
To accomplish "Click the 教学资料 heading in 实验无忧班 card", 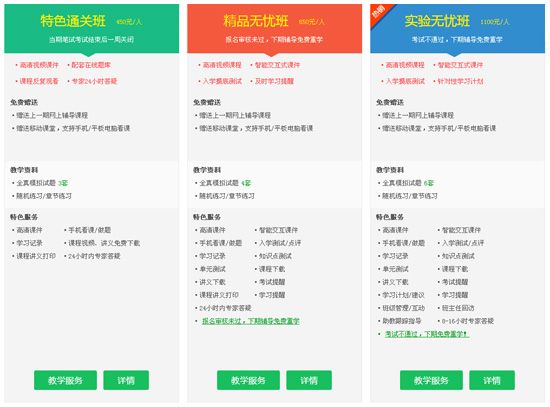I will coord(390,170).
